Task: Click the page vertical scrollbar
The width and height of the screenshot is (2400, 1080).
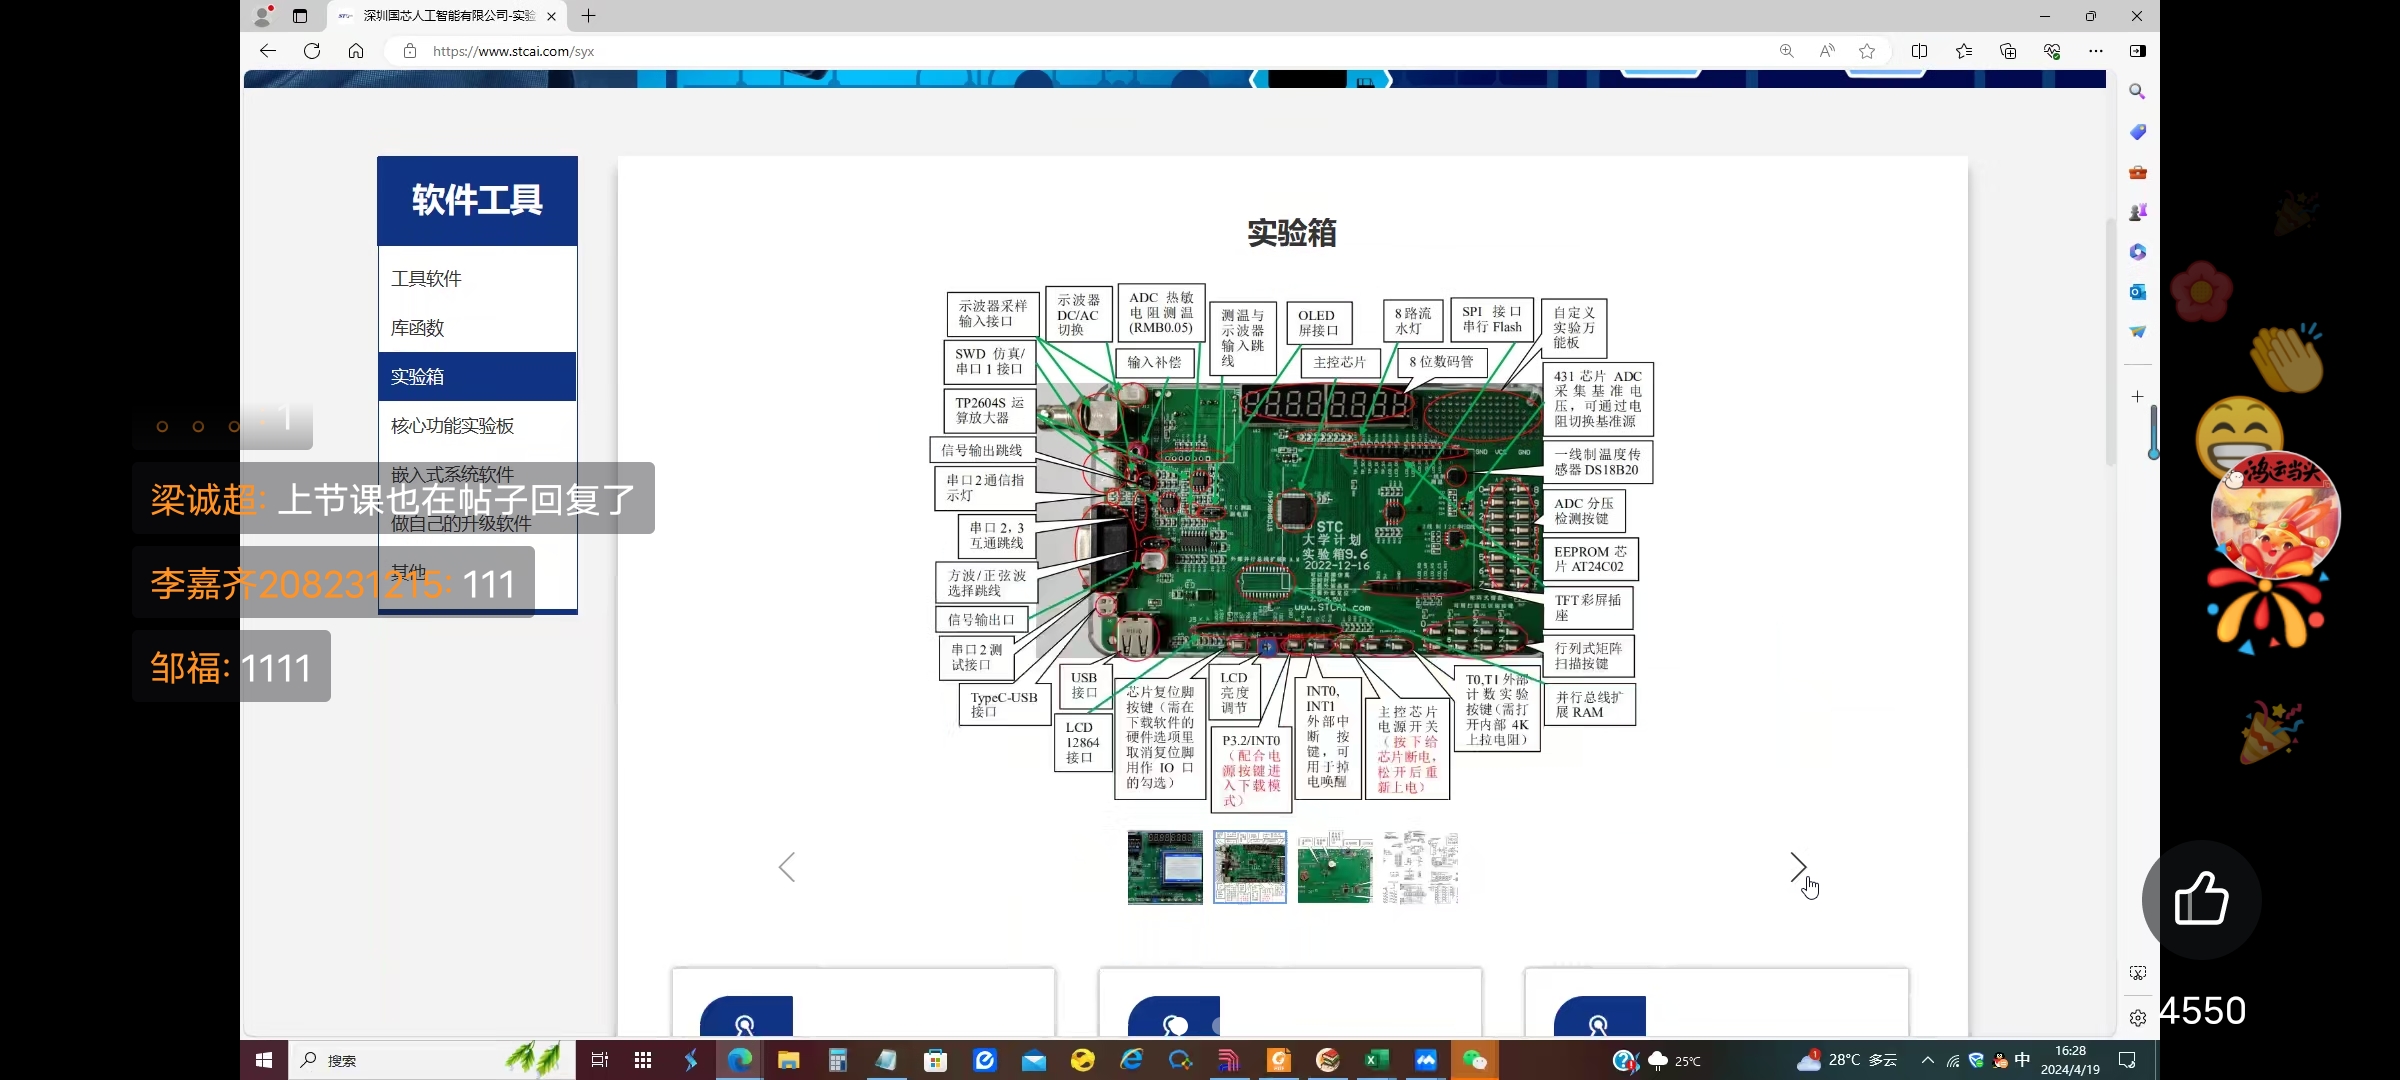Action: 2109,340
